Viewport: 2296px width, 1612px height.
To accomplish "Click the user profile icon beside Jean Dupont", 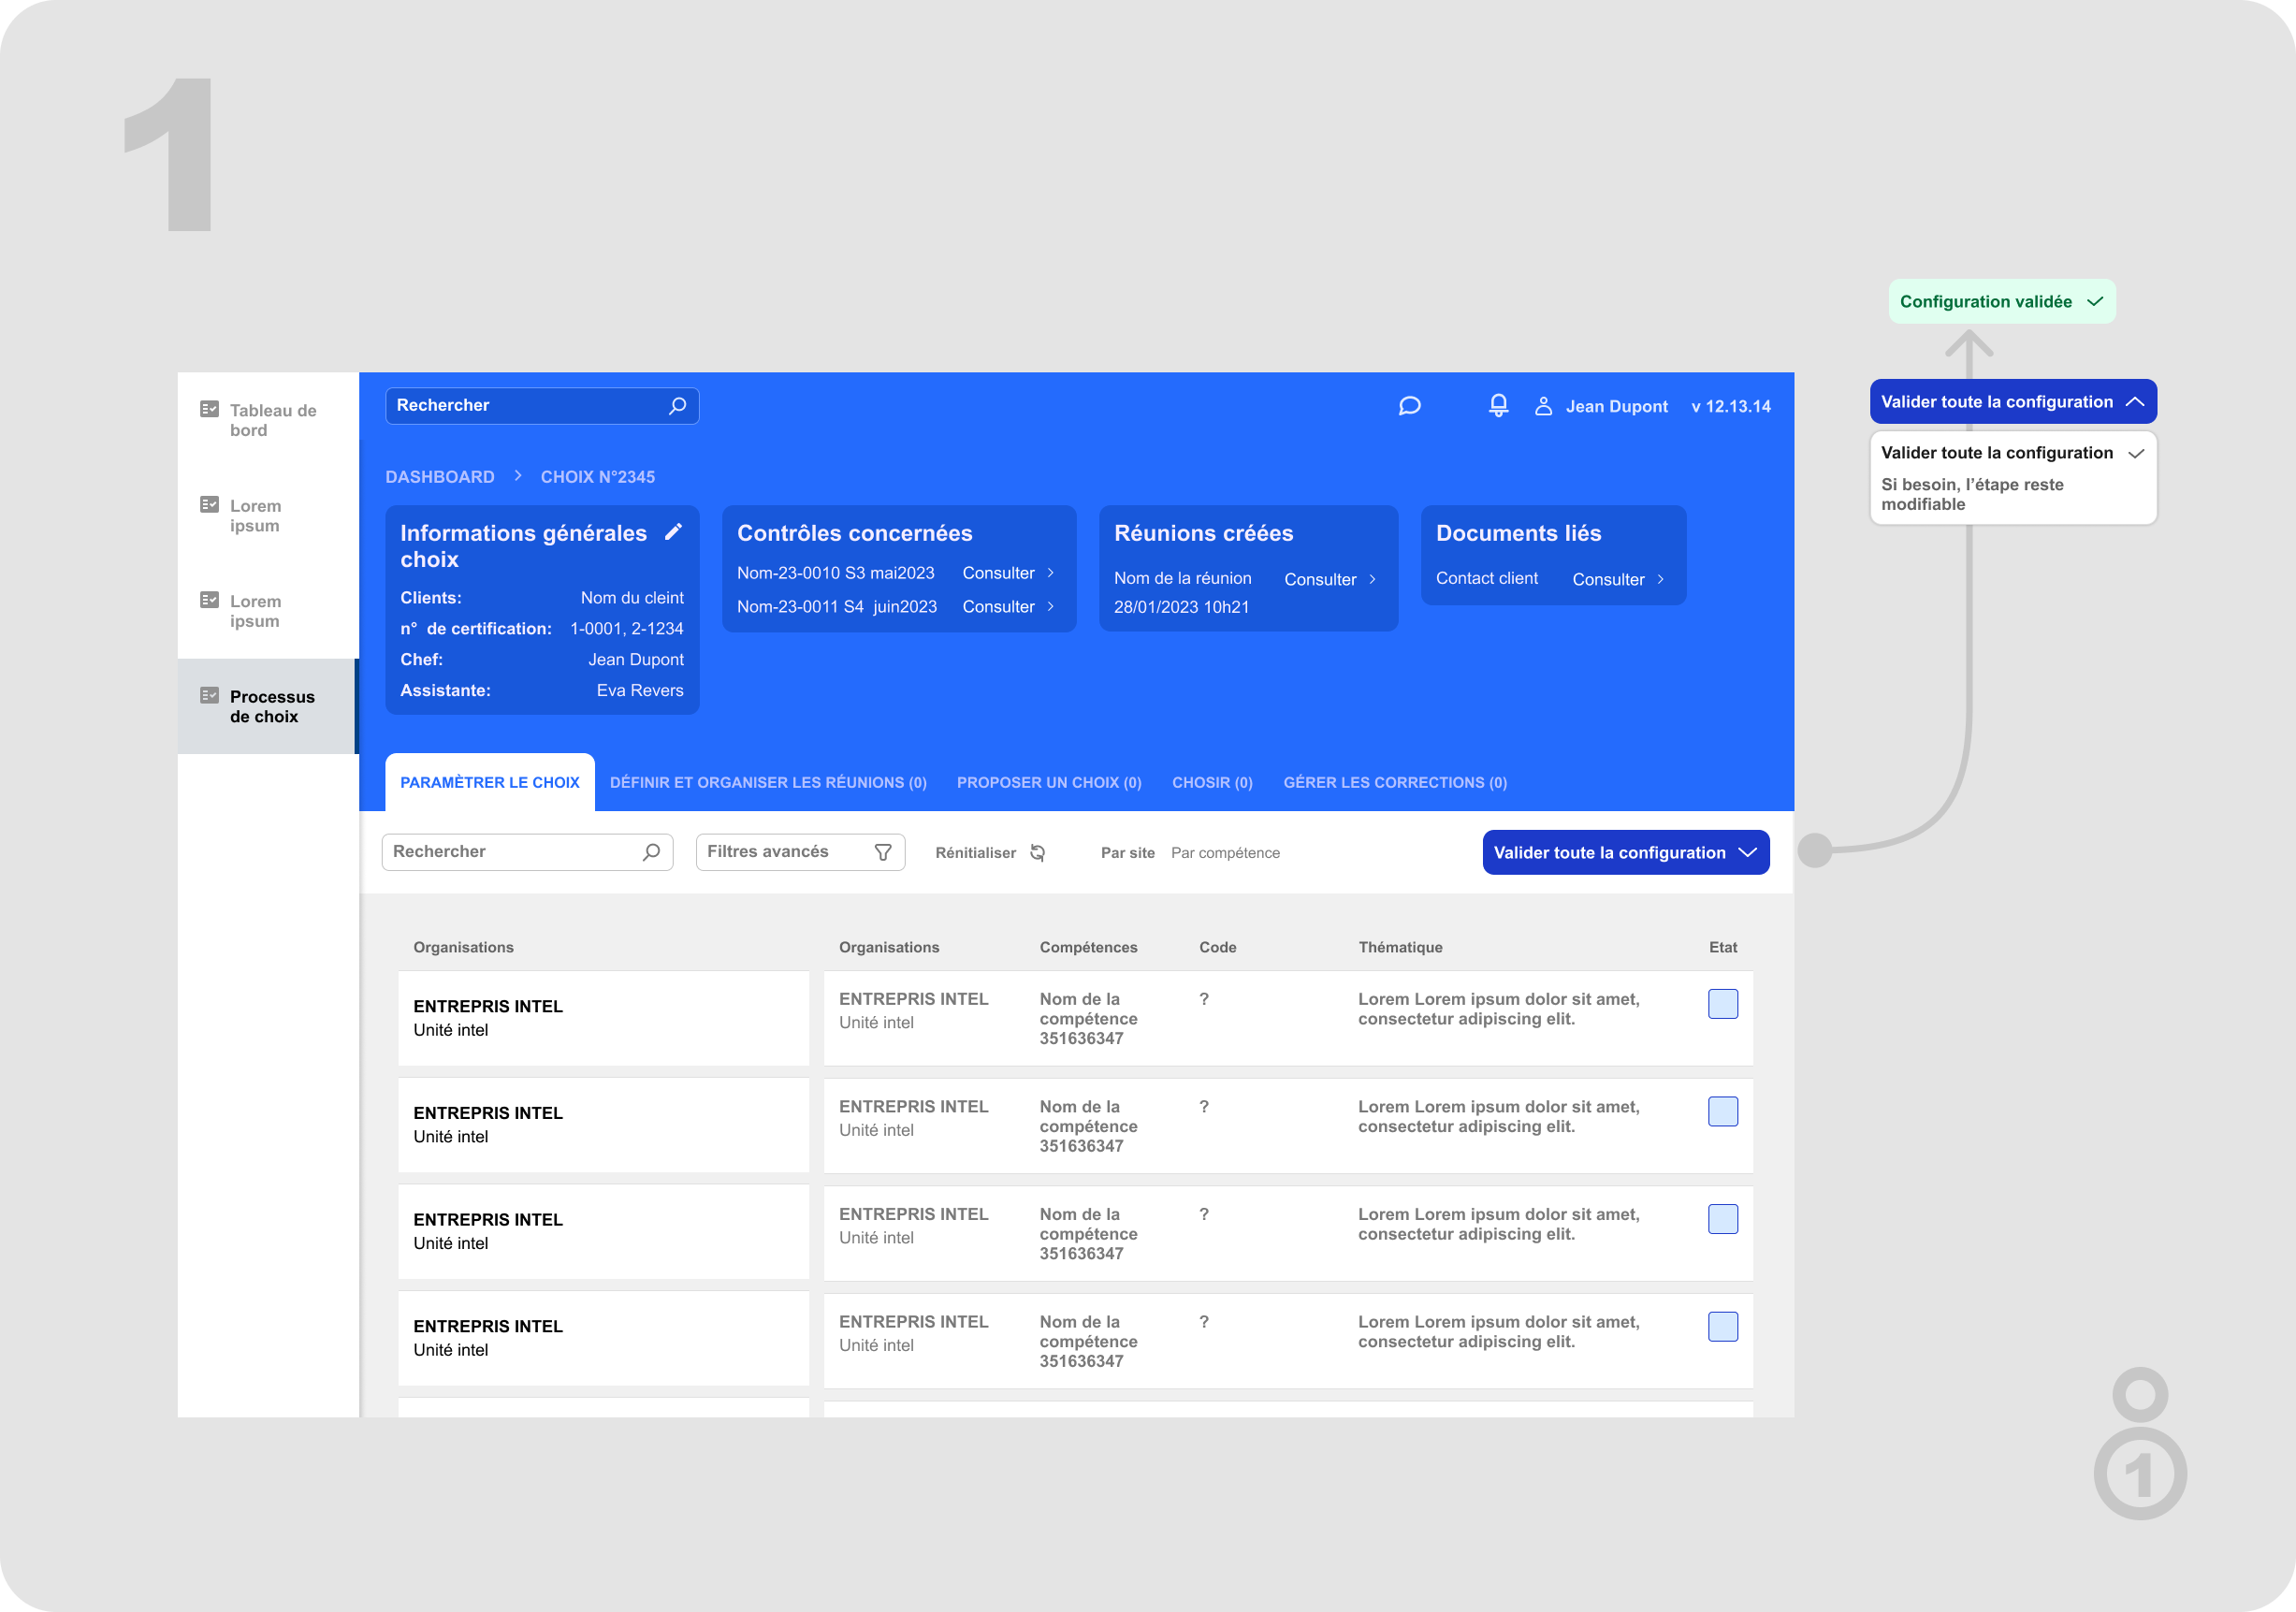I will [x=1543, y=406].
